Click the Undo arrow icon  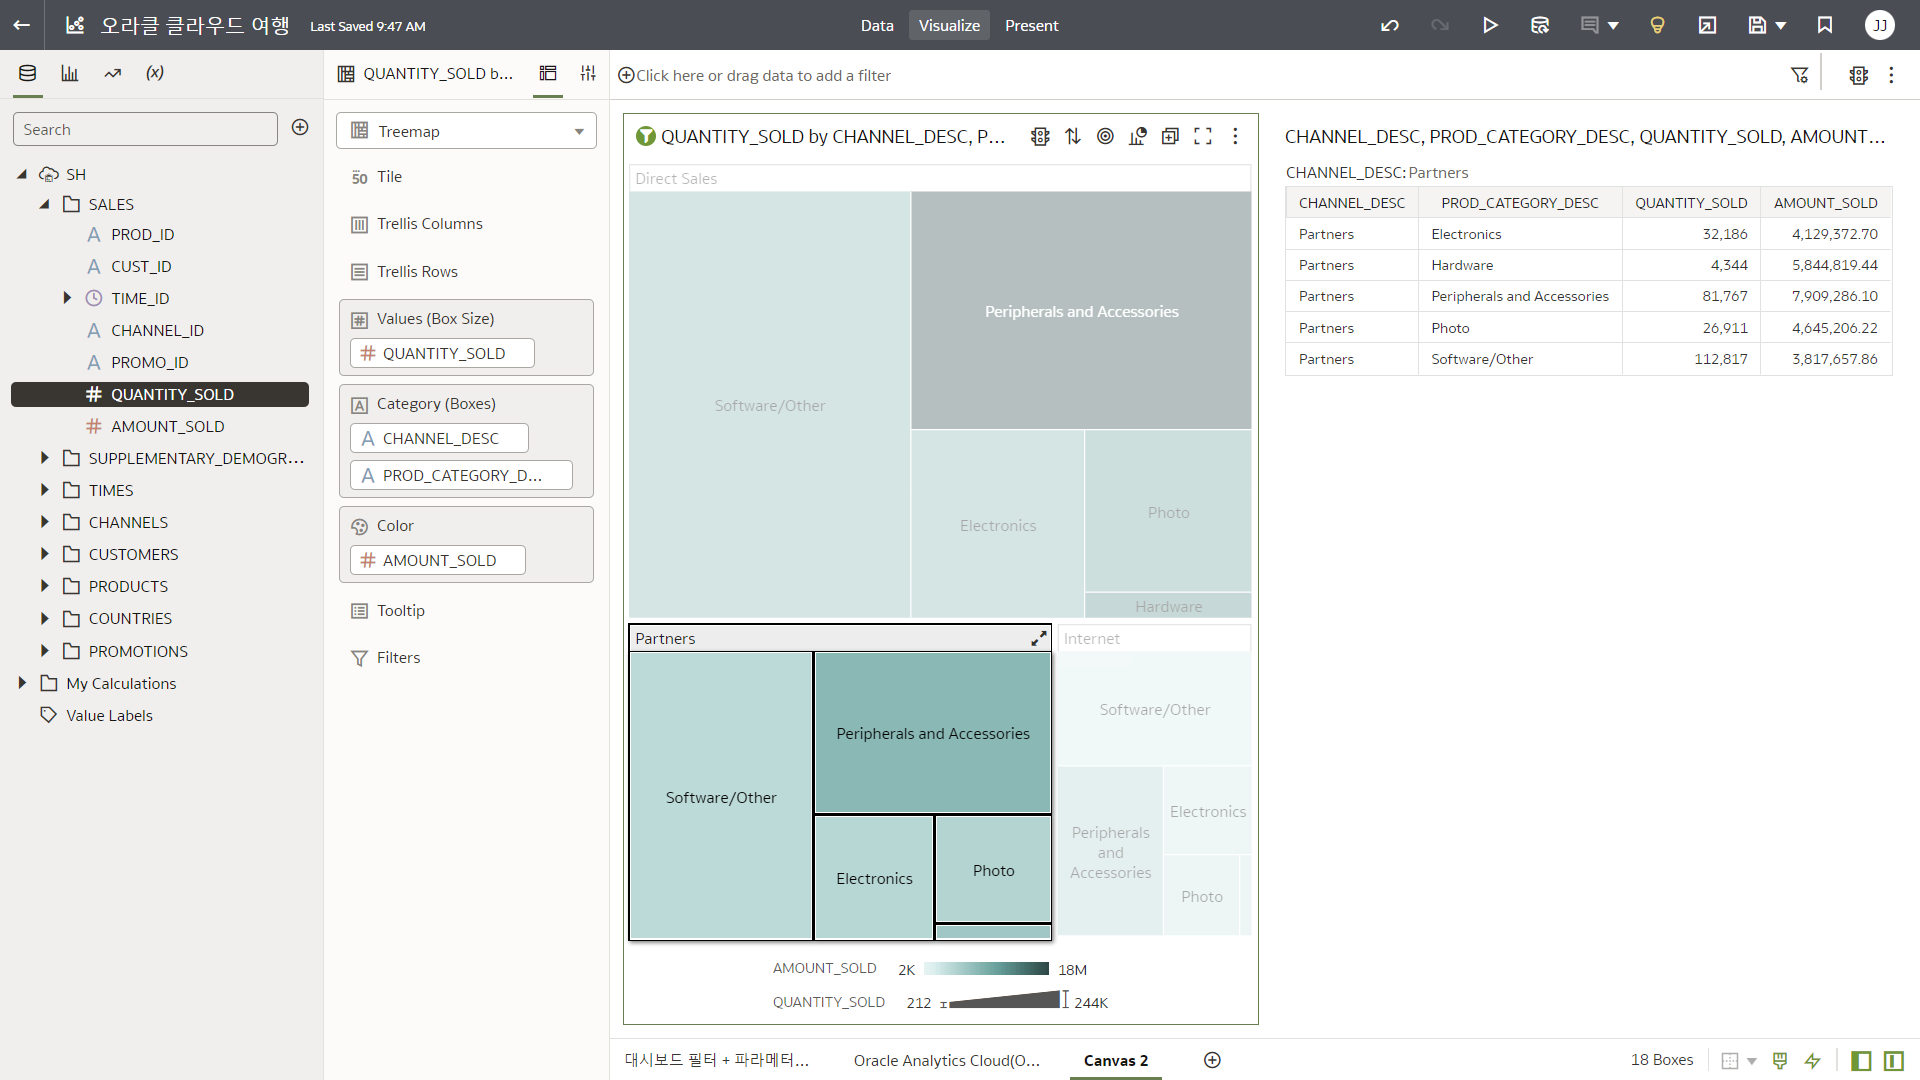coord(1390,25)
